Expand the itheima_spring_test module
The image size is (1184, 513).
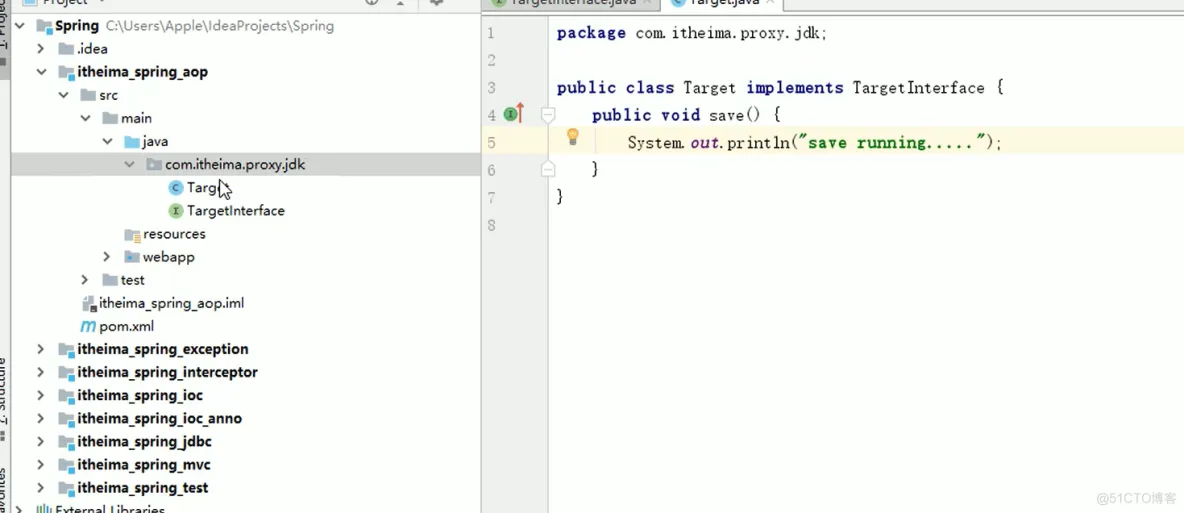[41, 488]
